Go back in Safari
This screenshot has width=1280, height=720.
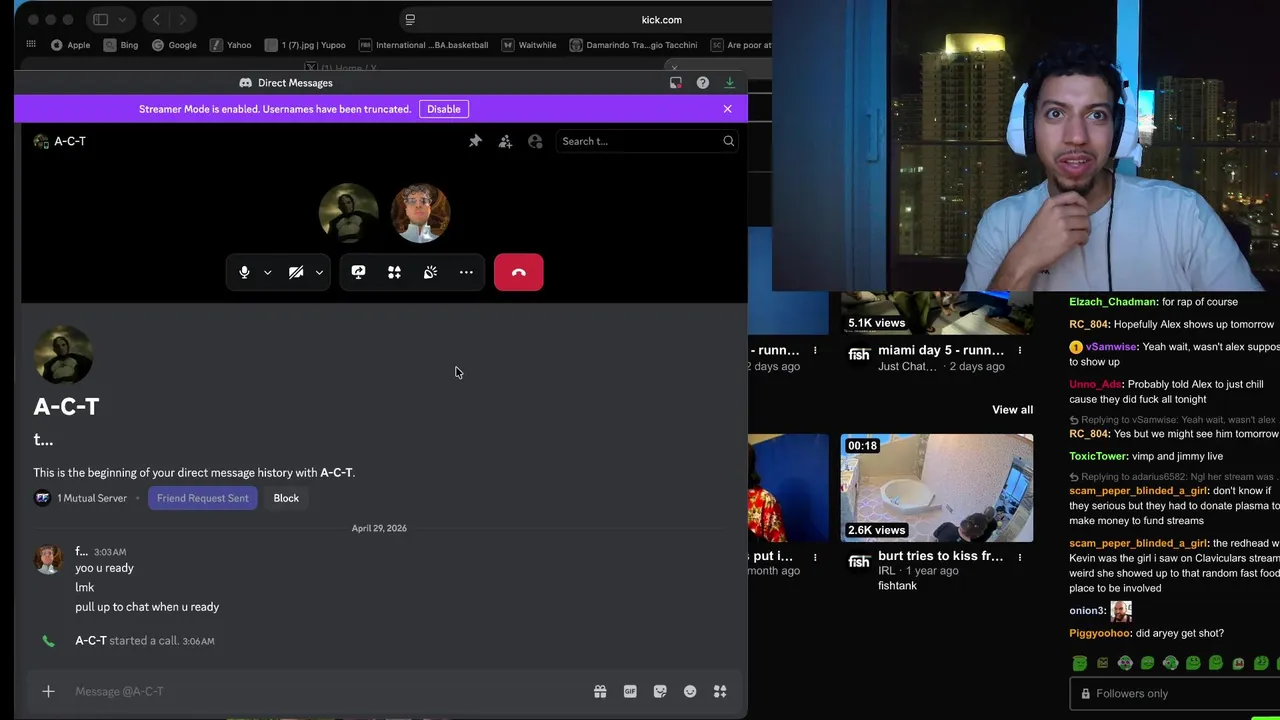click(156, 19)
